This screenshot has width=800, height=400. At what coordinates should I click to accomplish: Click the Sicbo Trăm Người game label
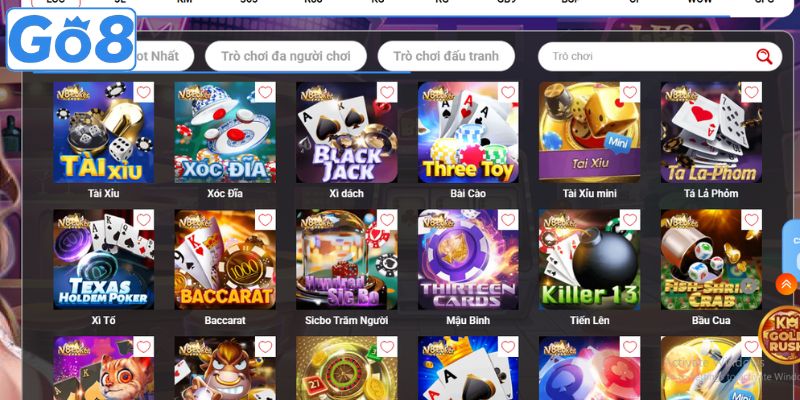[x=346, y=320]
